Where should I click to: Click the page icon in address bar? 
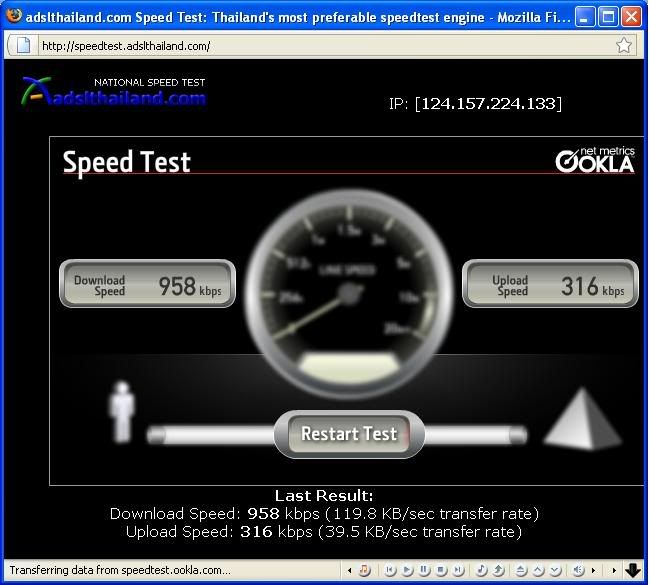pyautogui.click(x=23, y=45)
